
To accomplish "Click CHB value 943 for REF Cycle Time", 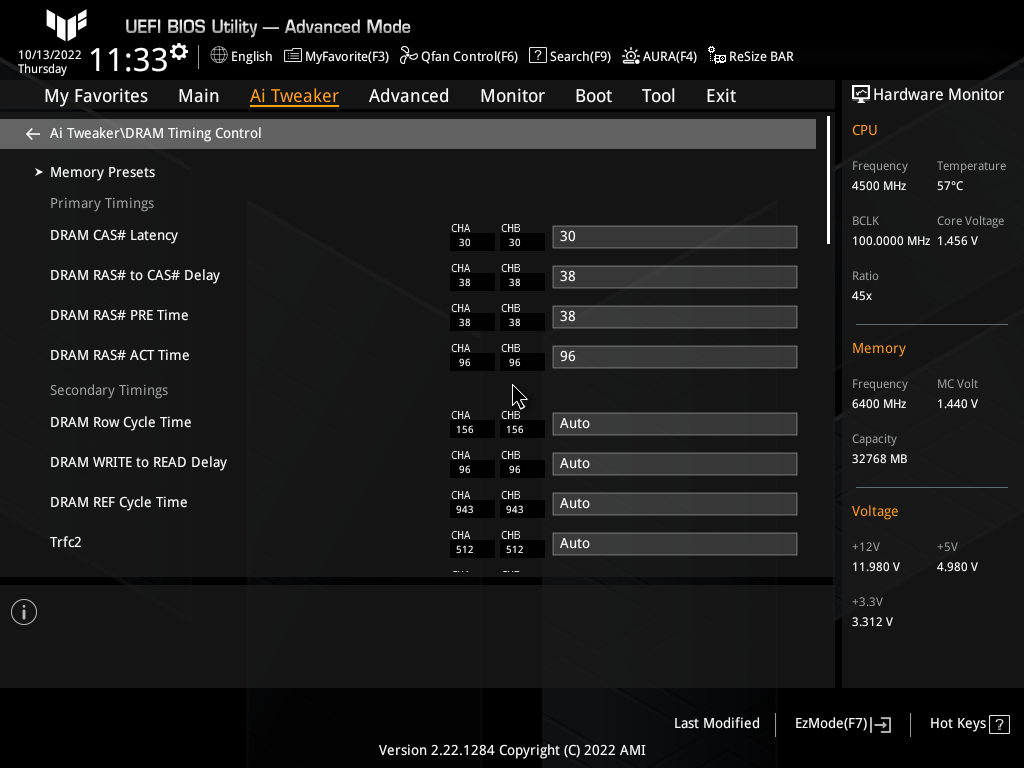I will point(515,509).
